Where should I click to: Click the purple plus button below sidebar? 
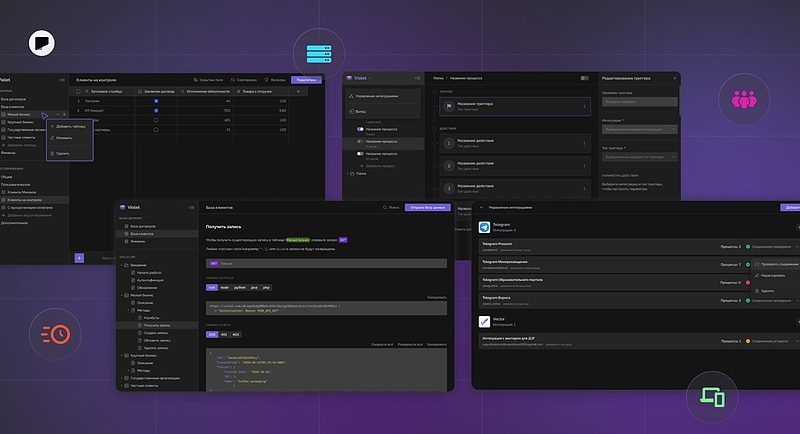(79, 257)
